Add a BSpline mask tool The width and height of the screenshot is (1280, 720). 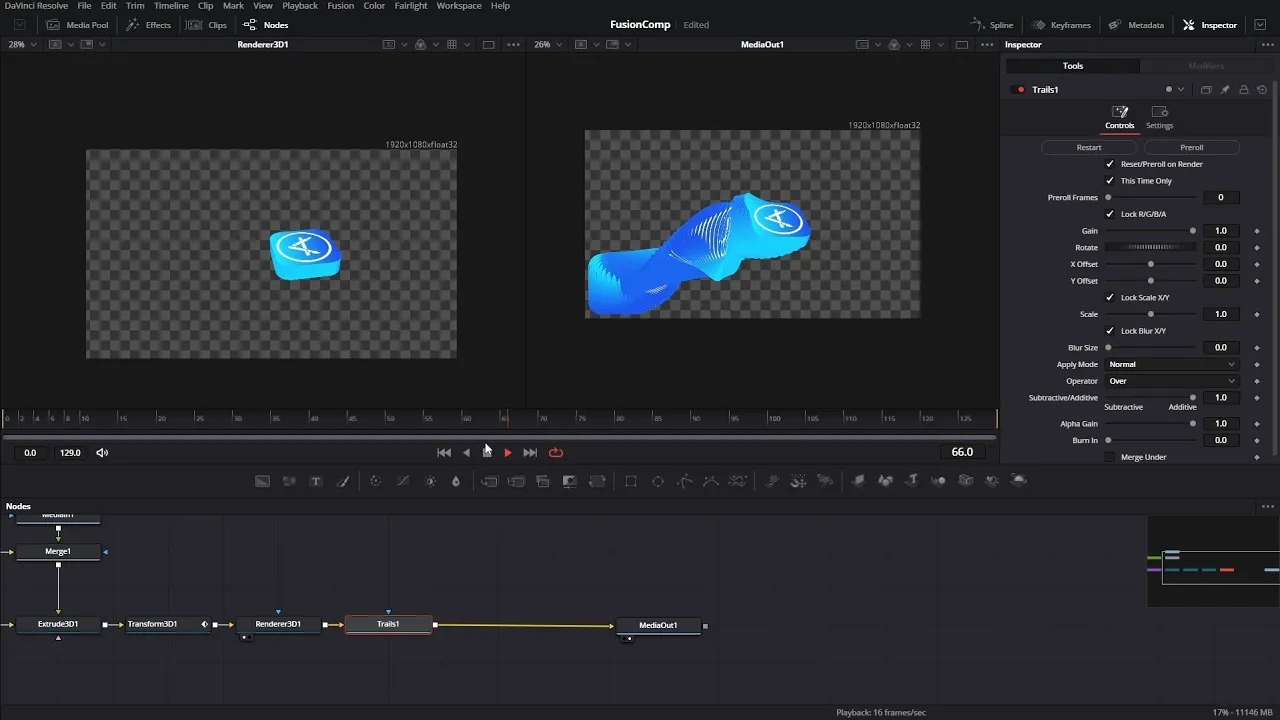click(711, 481)
